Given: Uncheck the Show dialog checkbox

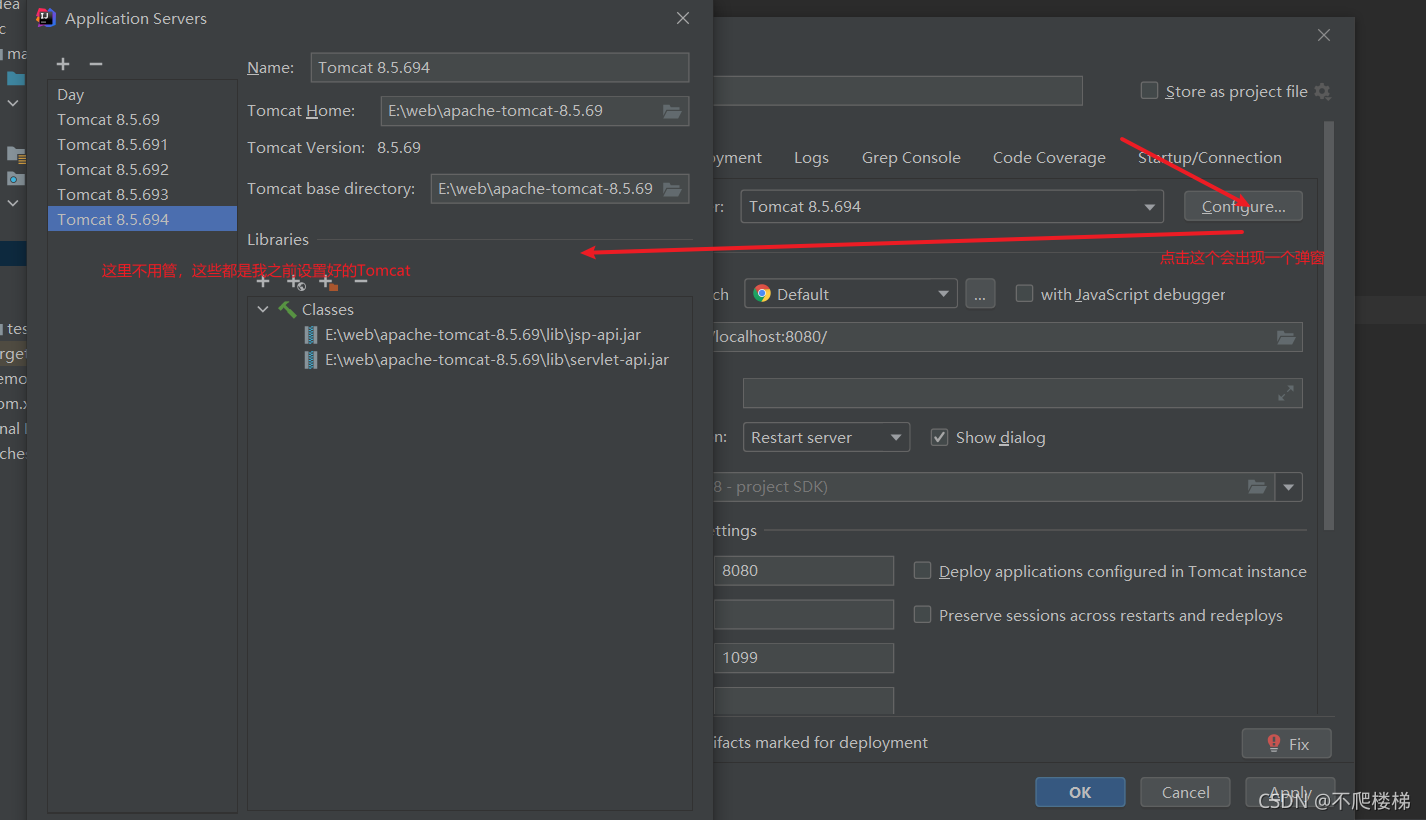Looking at the screenshot, I should pyautogui.click(x=939, y=437).
